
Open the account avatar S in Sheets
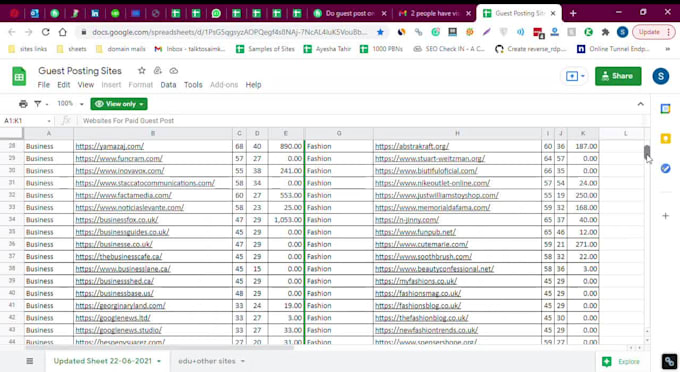tap(660, 76)
